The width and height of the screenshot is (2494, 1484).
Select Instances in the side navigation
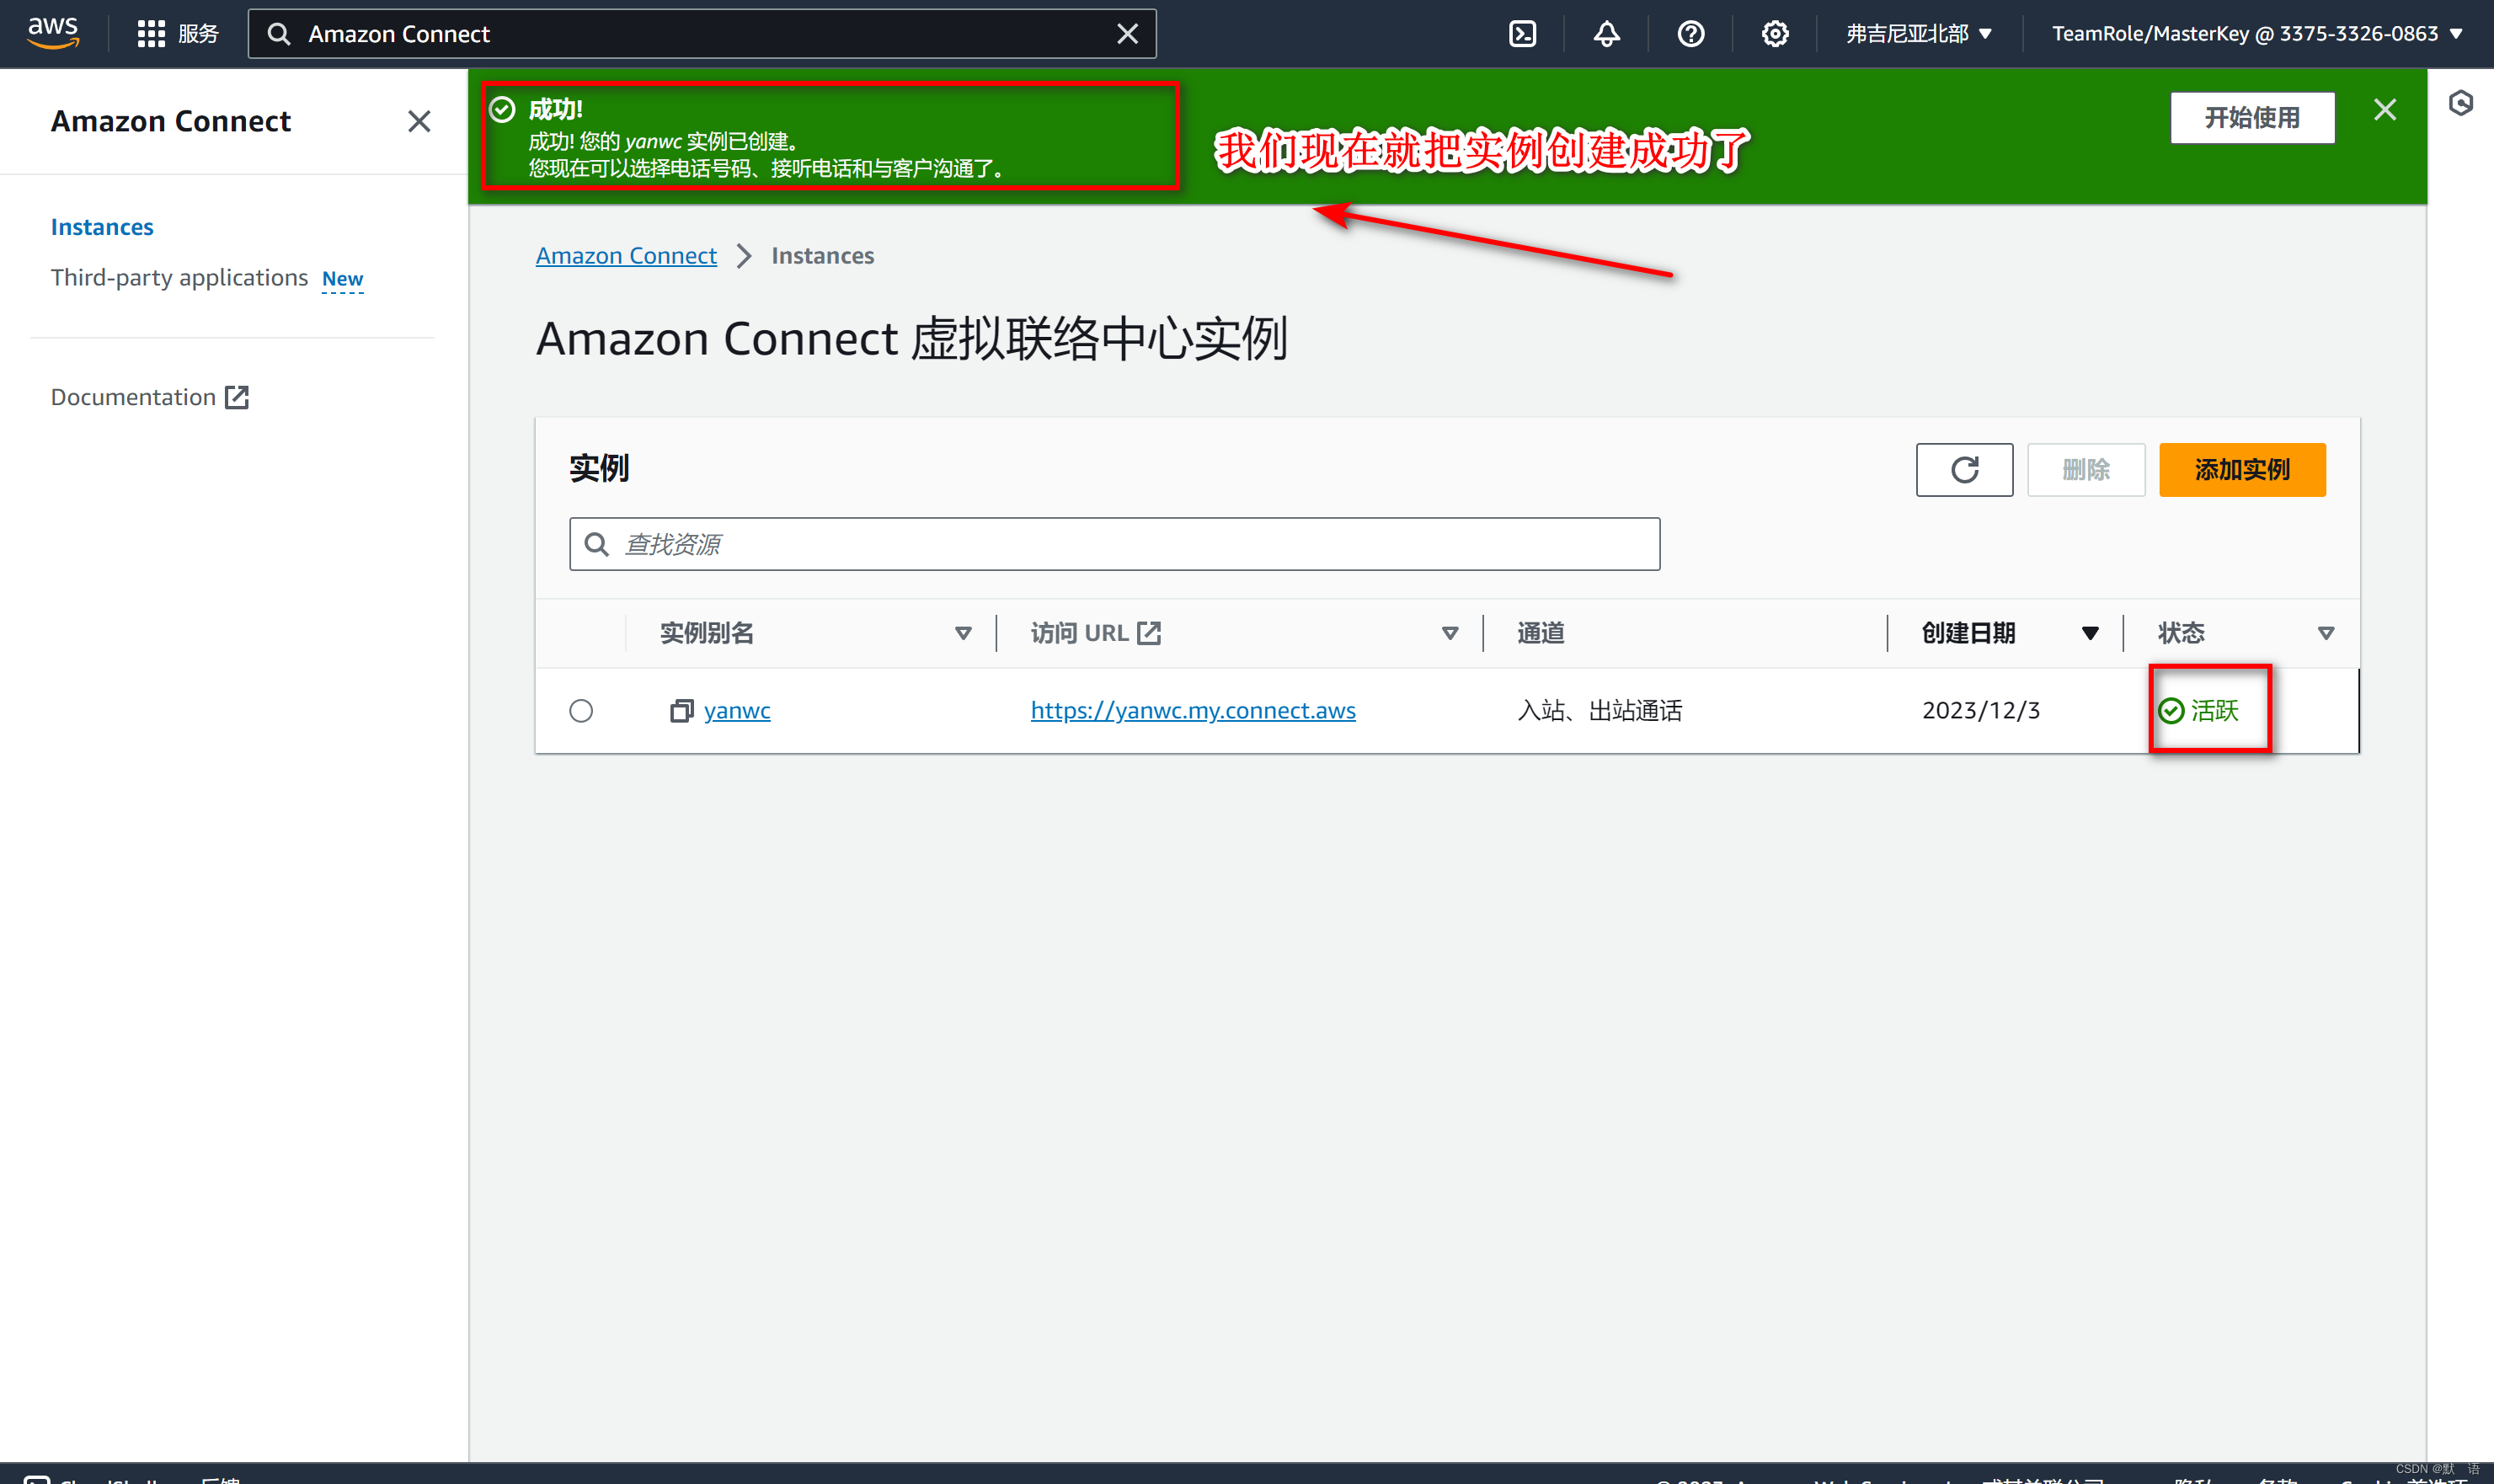point(102,227)
